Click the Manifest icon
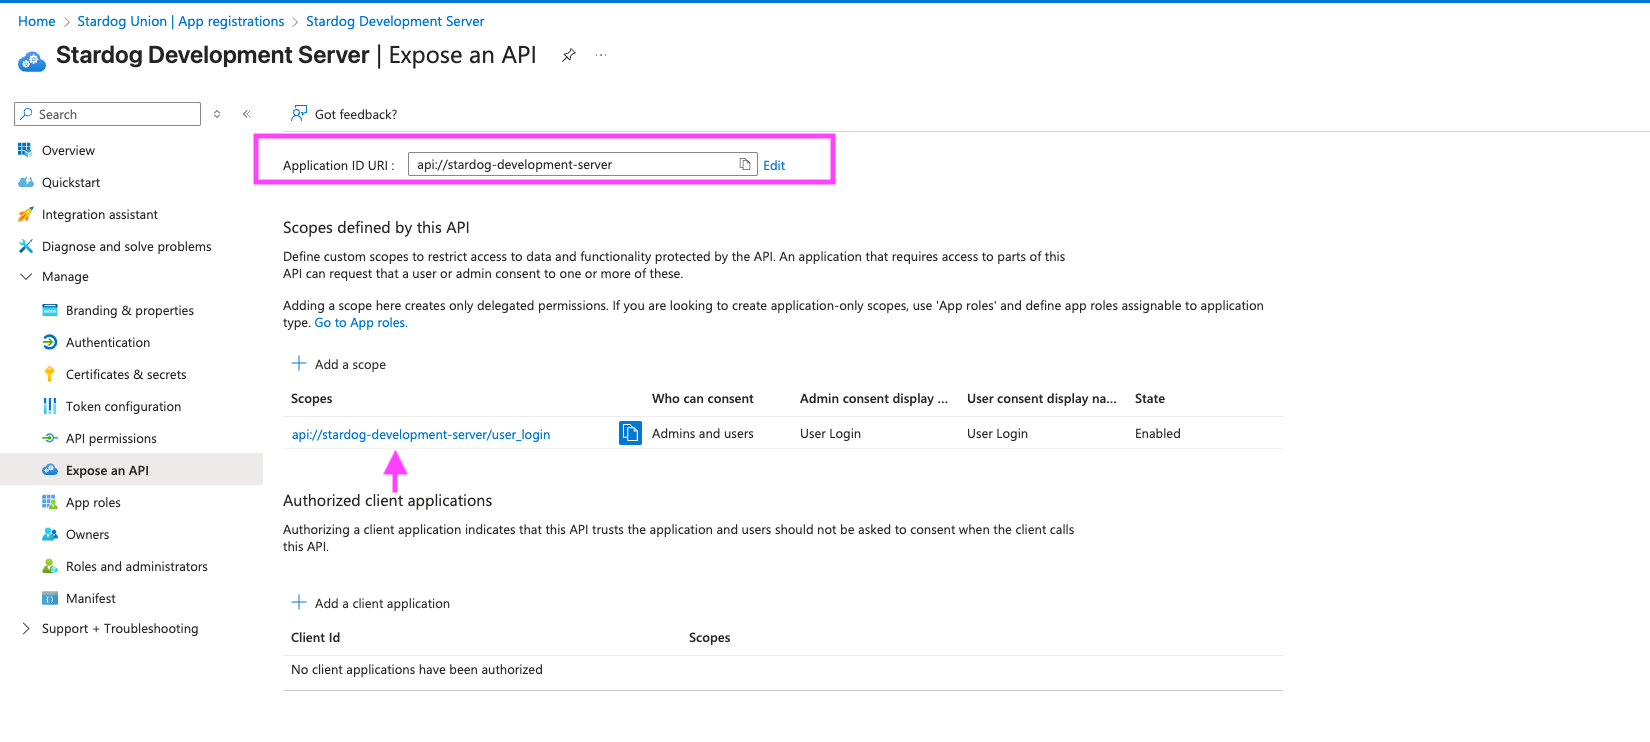 (50, 598)
